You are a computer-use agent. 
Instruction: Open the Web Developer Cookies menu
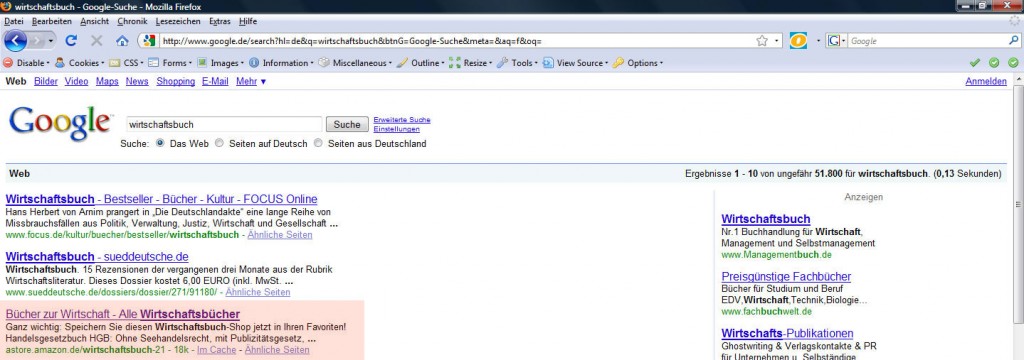79,63
